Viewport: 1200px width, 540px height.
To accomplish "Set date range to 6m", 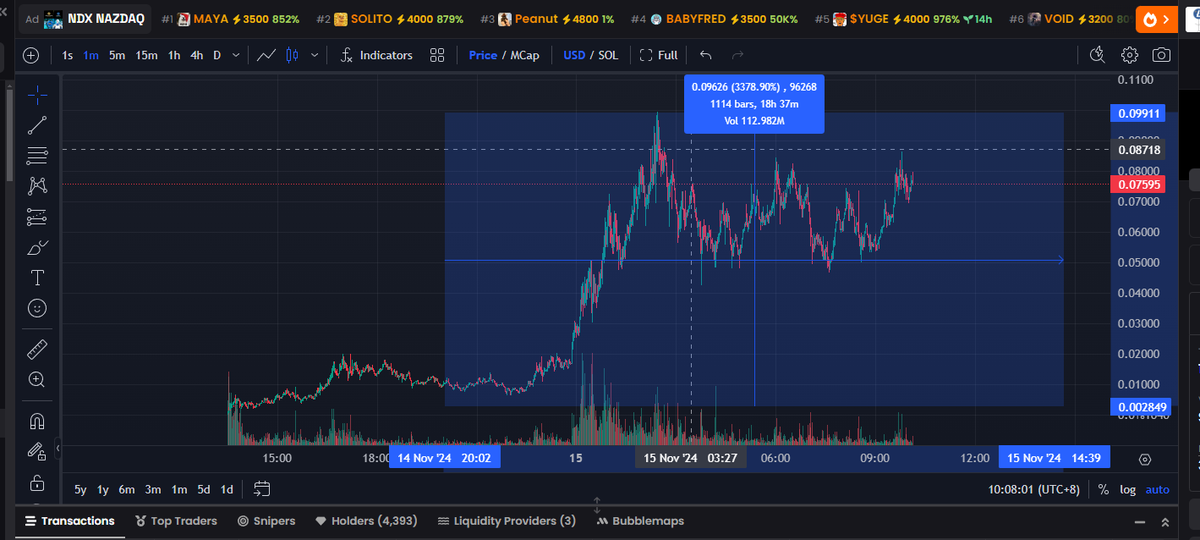I will click(127, 490).
